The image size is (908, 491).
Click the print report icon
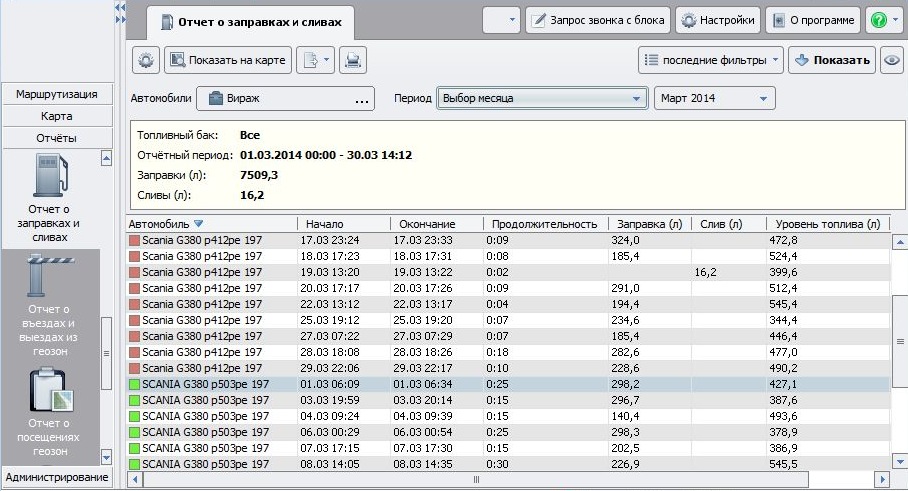click(353, 60)
